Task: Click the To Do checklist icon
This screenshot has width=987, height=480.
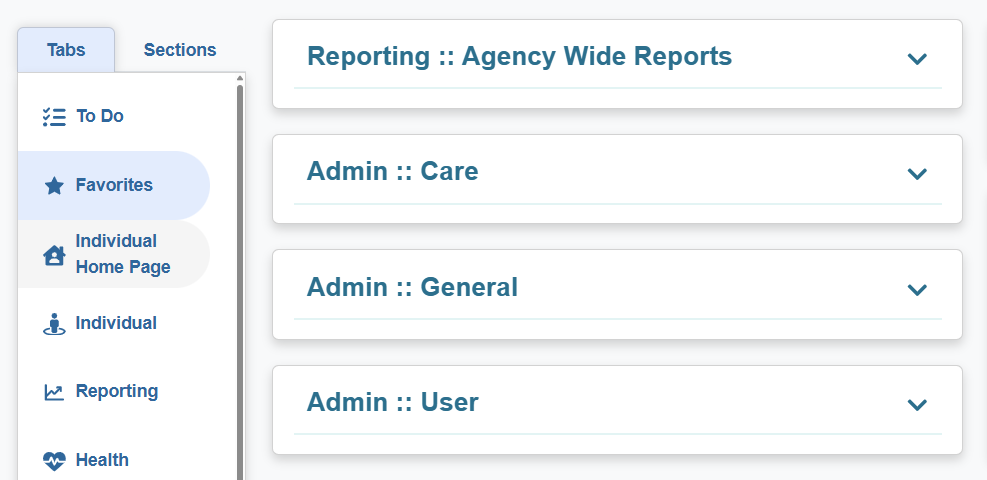Action: coord(54,117)
